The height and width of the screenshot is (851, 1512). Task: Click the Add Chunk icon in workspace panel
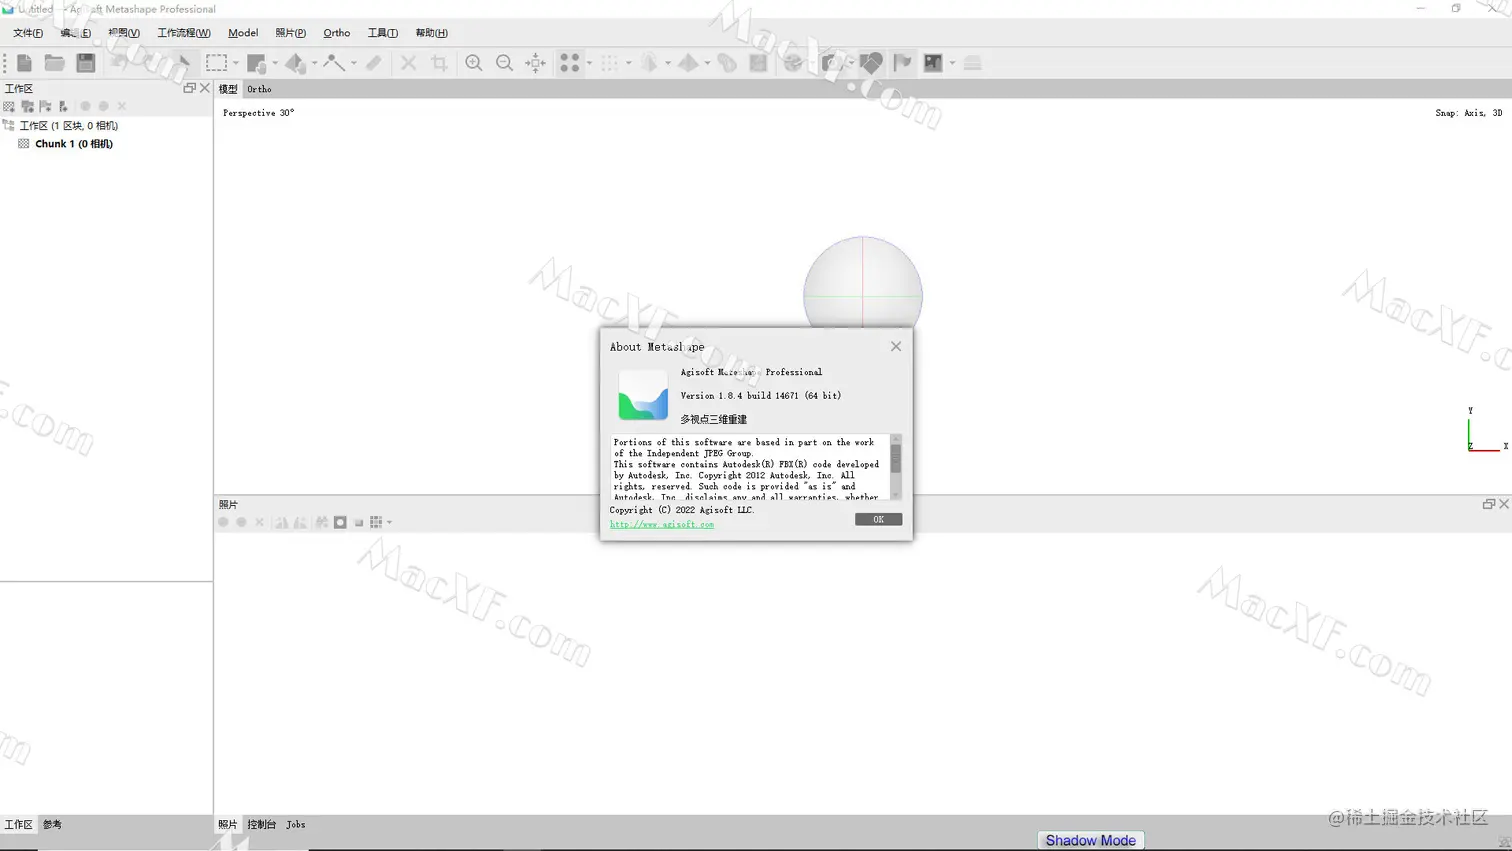(x=9, y=106)
